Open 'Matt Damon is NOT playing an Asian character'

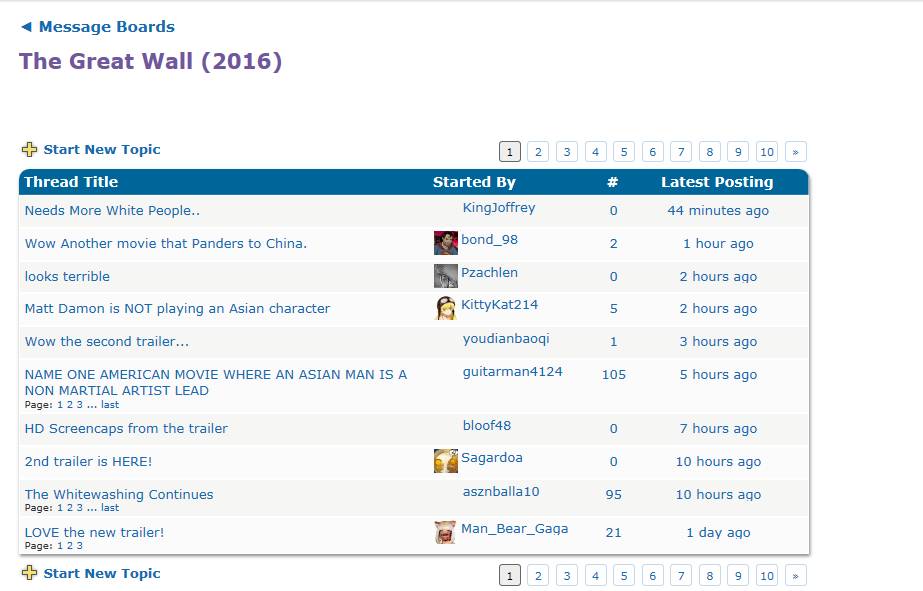[177, 308]
